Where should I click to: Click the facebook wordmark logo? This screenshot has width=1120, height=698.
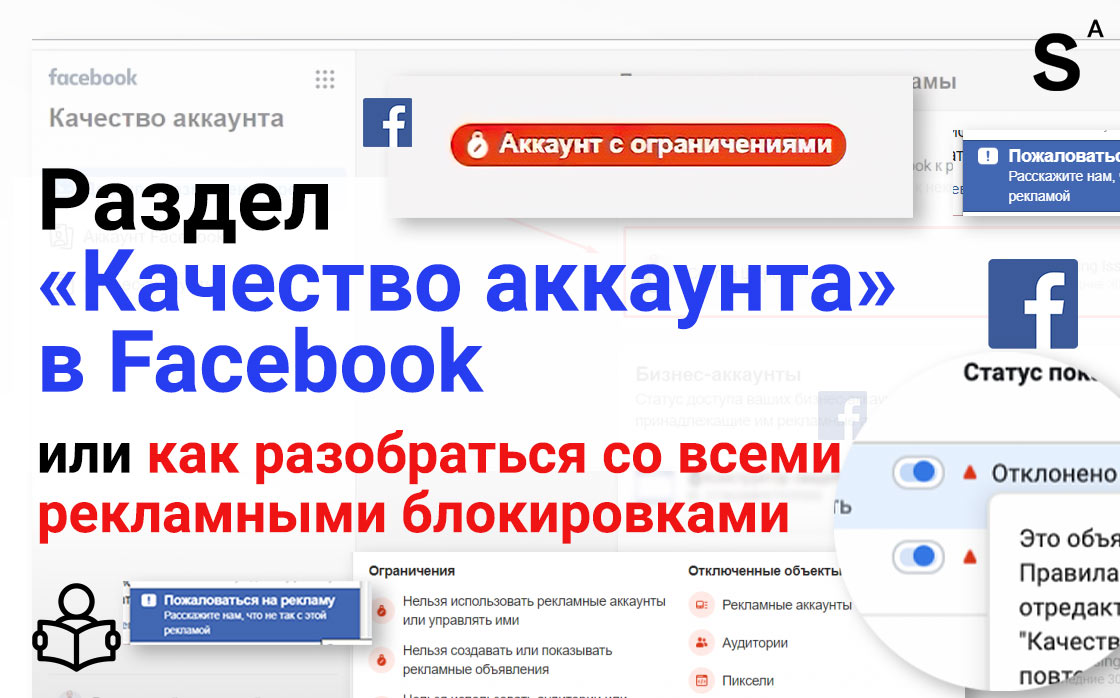coord(93,77)
